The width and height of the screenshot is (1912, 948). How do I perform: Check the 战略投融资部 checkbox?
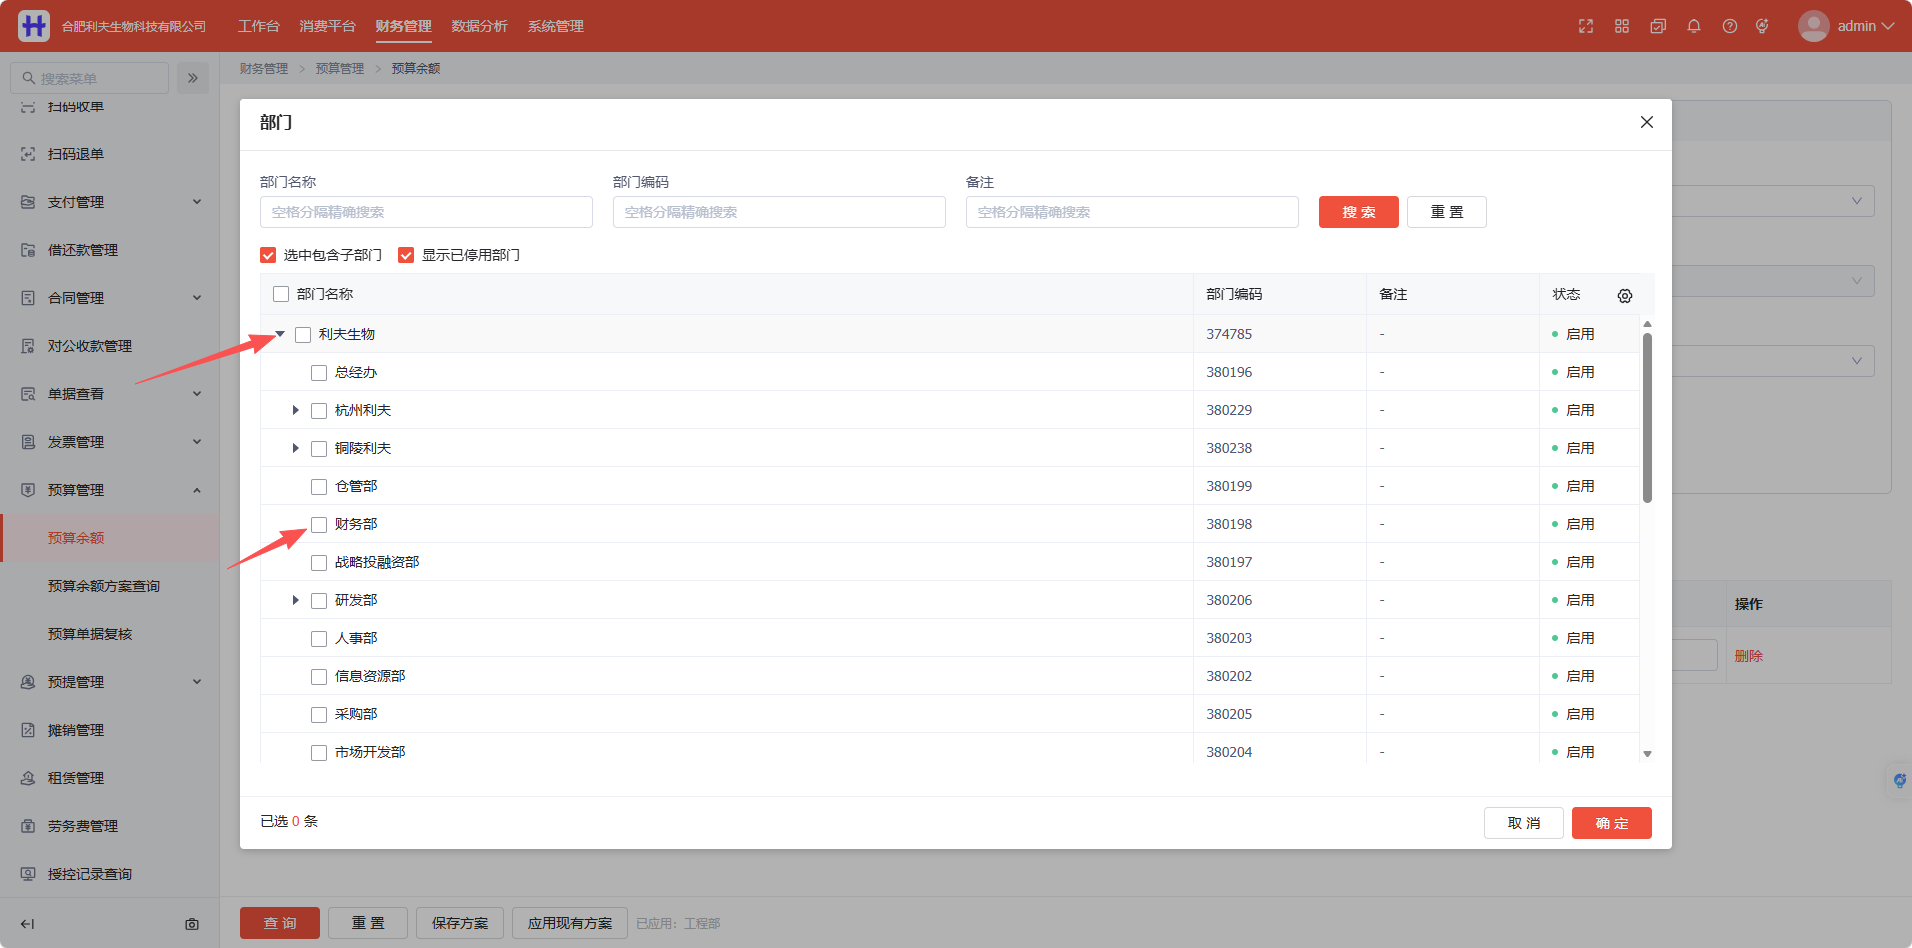(319, 562)
